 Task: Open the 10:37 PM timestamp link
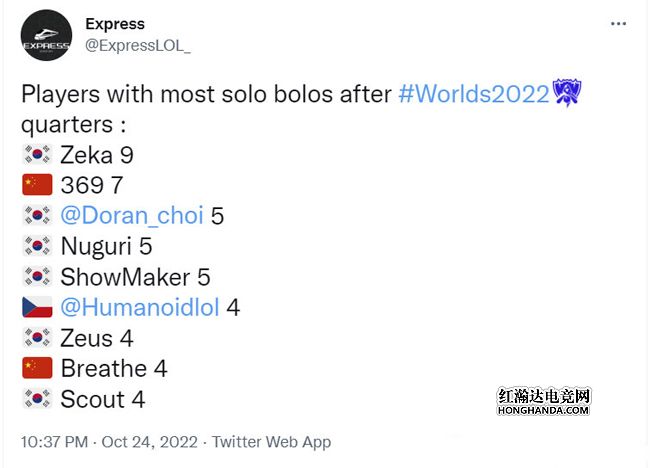54,442
